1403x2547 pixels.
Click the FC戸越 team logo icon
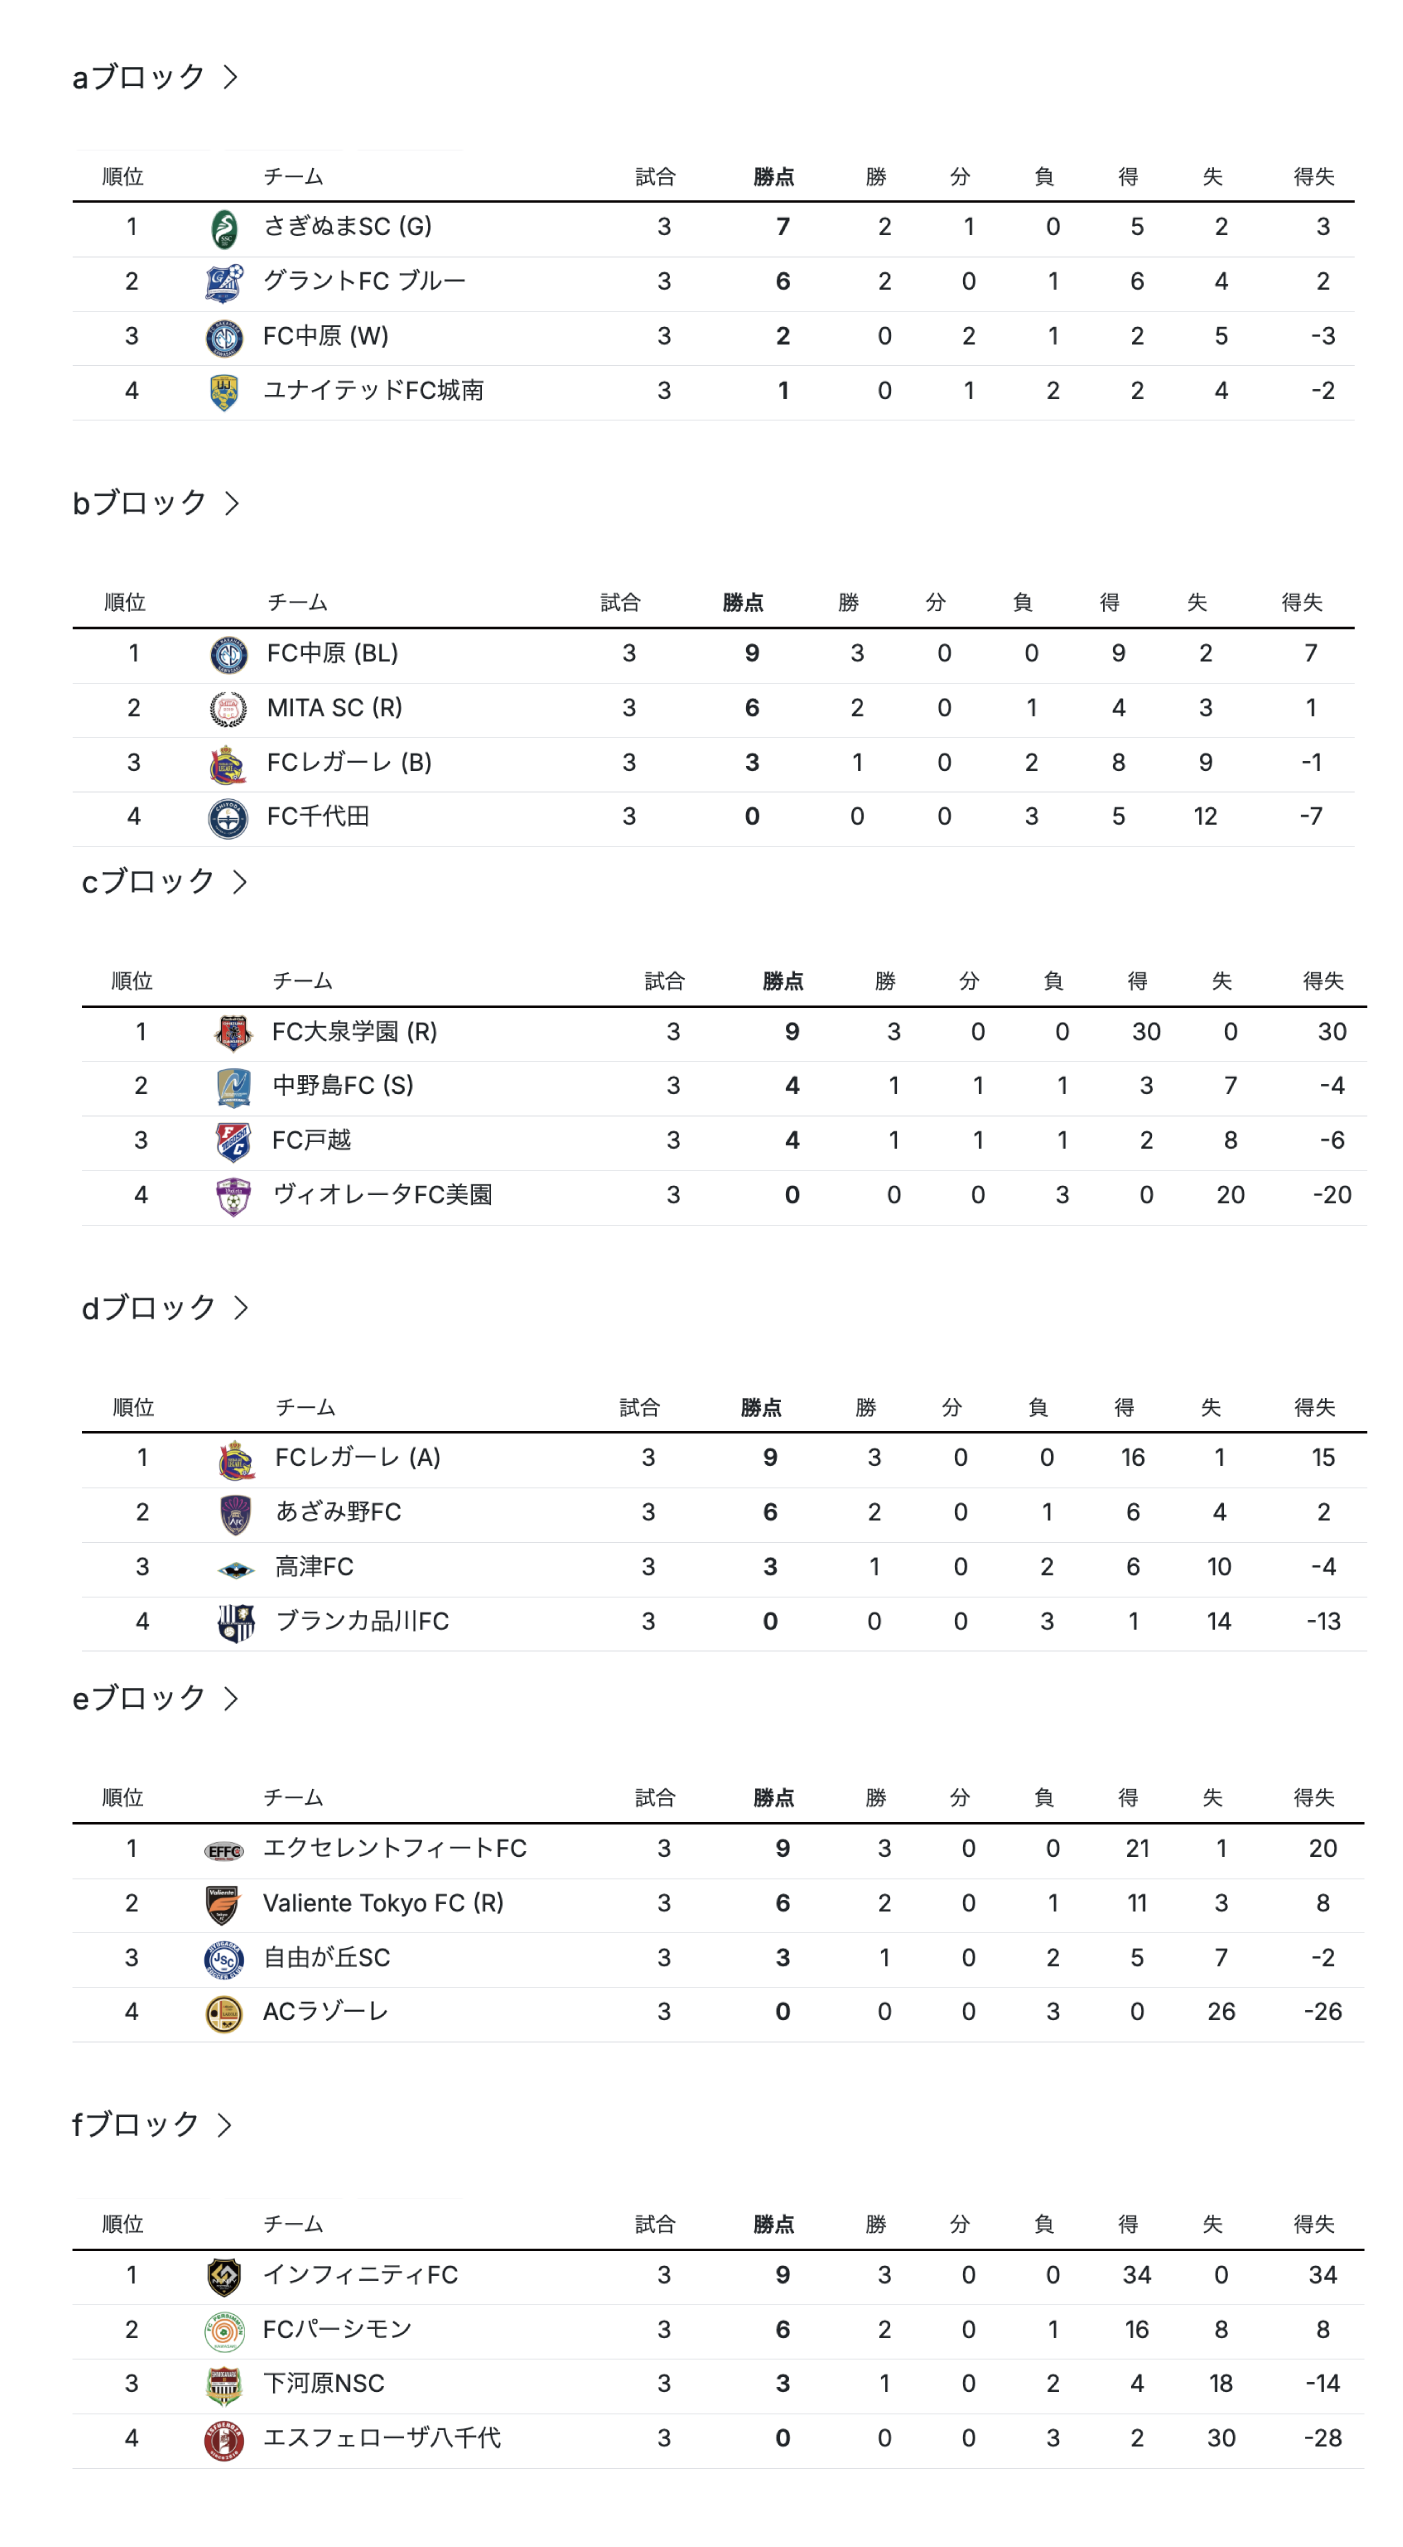[x=233, y=1142]
